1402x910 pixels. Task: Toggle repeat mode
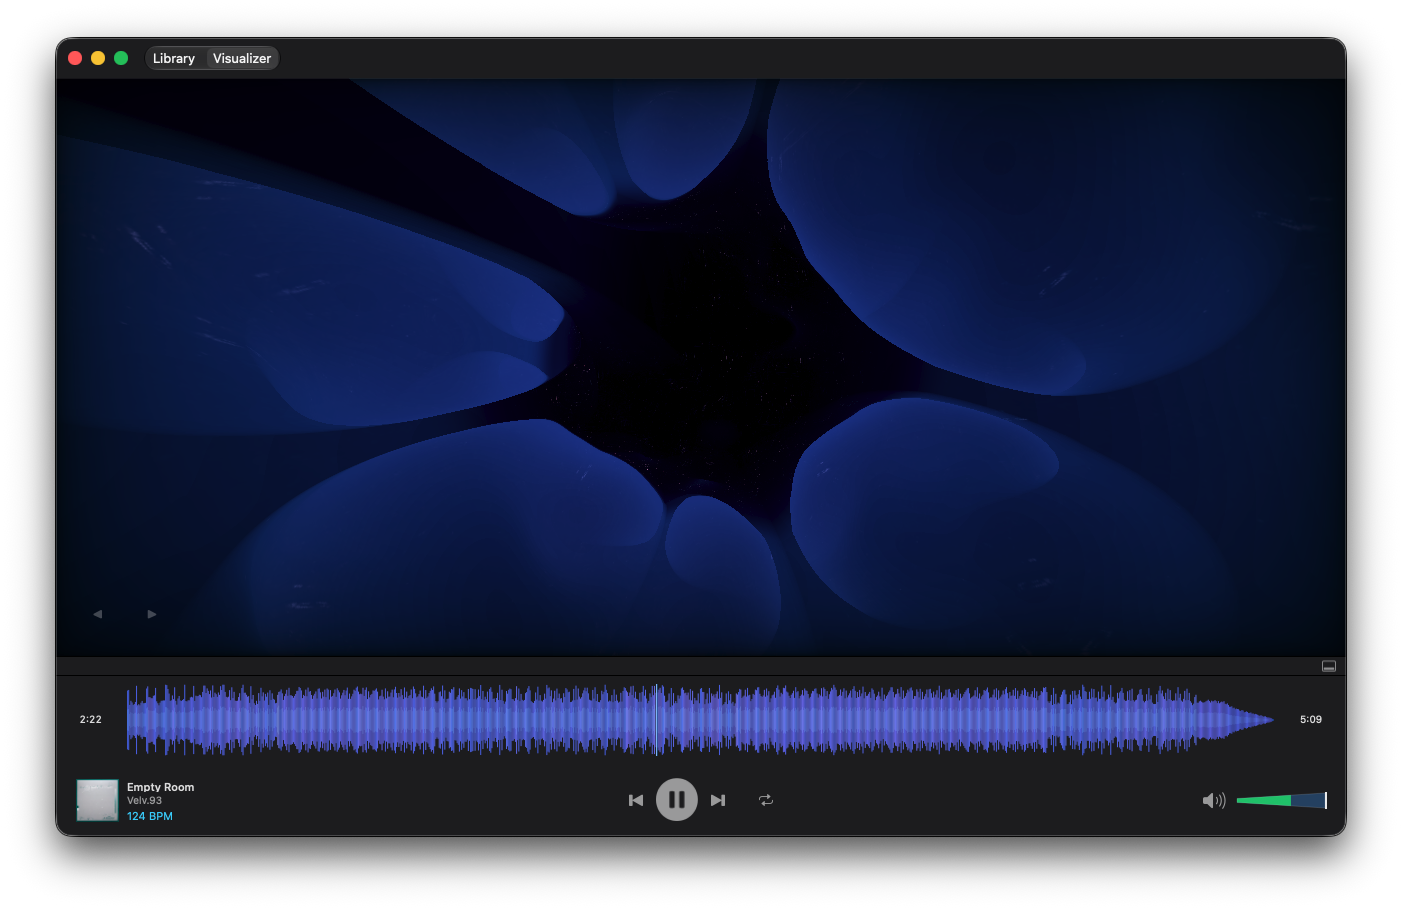pyautogui.click(x=766, y=800)
